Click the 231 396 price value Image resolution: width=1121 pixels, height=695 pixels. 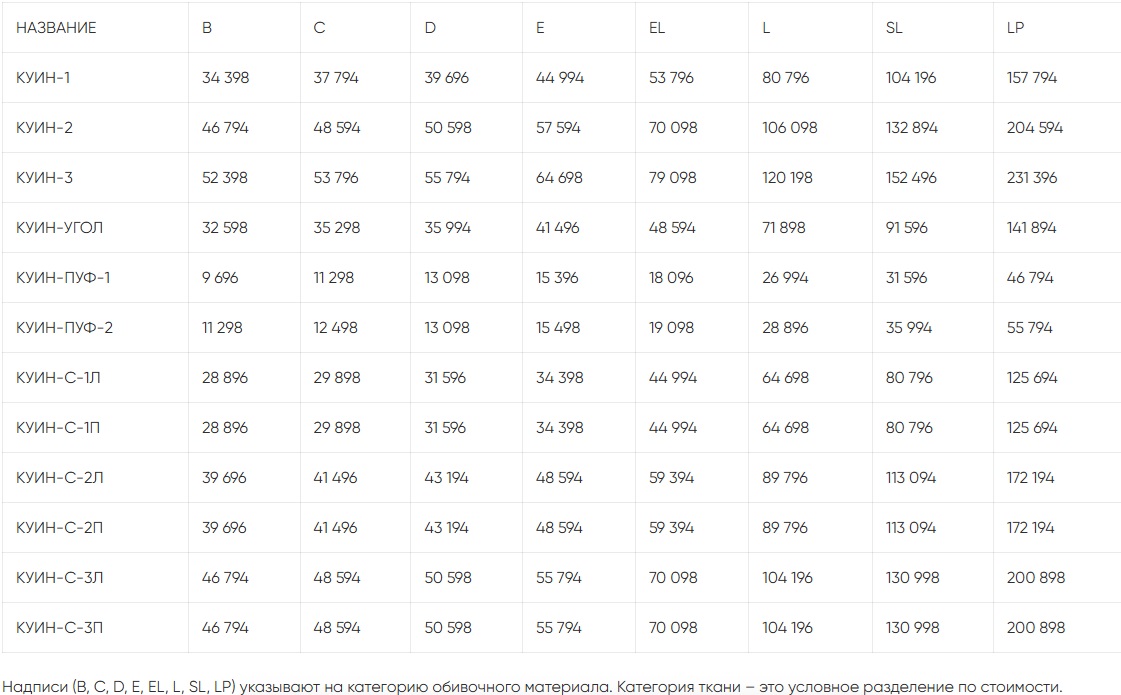[1032, 178]
